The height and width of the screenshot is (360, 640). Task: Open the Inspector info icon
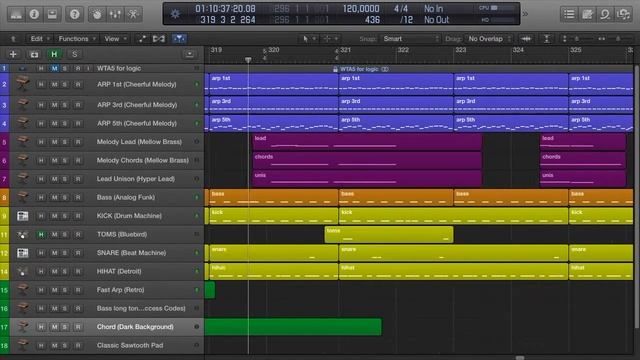[x=34, y=14]
